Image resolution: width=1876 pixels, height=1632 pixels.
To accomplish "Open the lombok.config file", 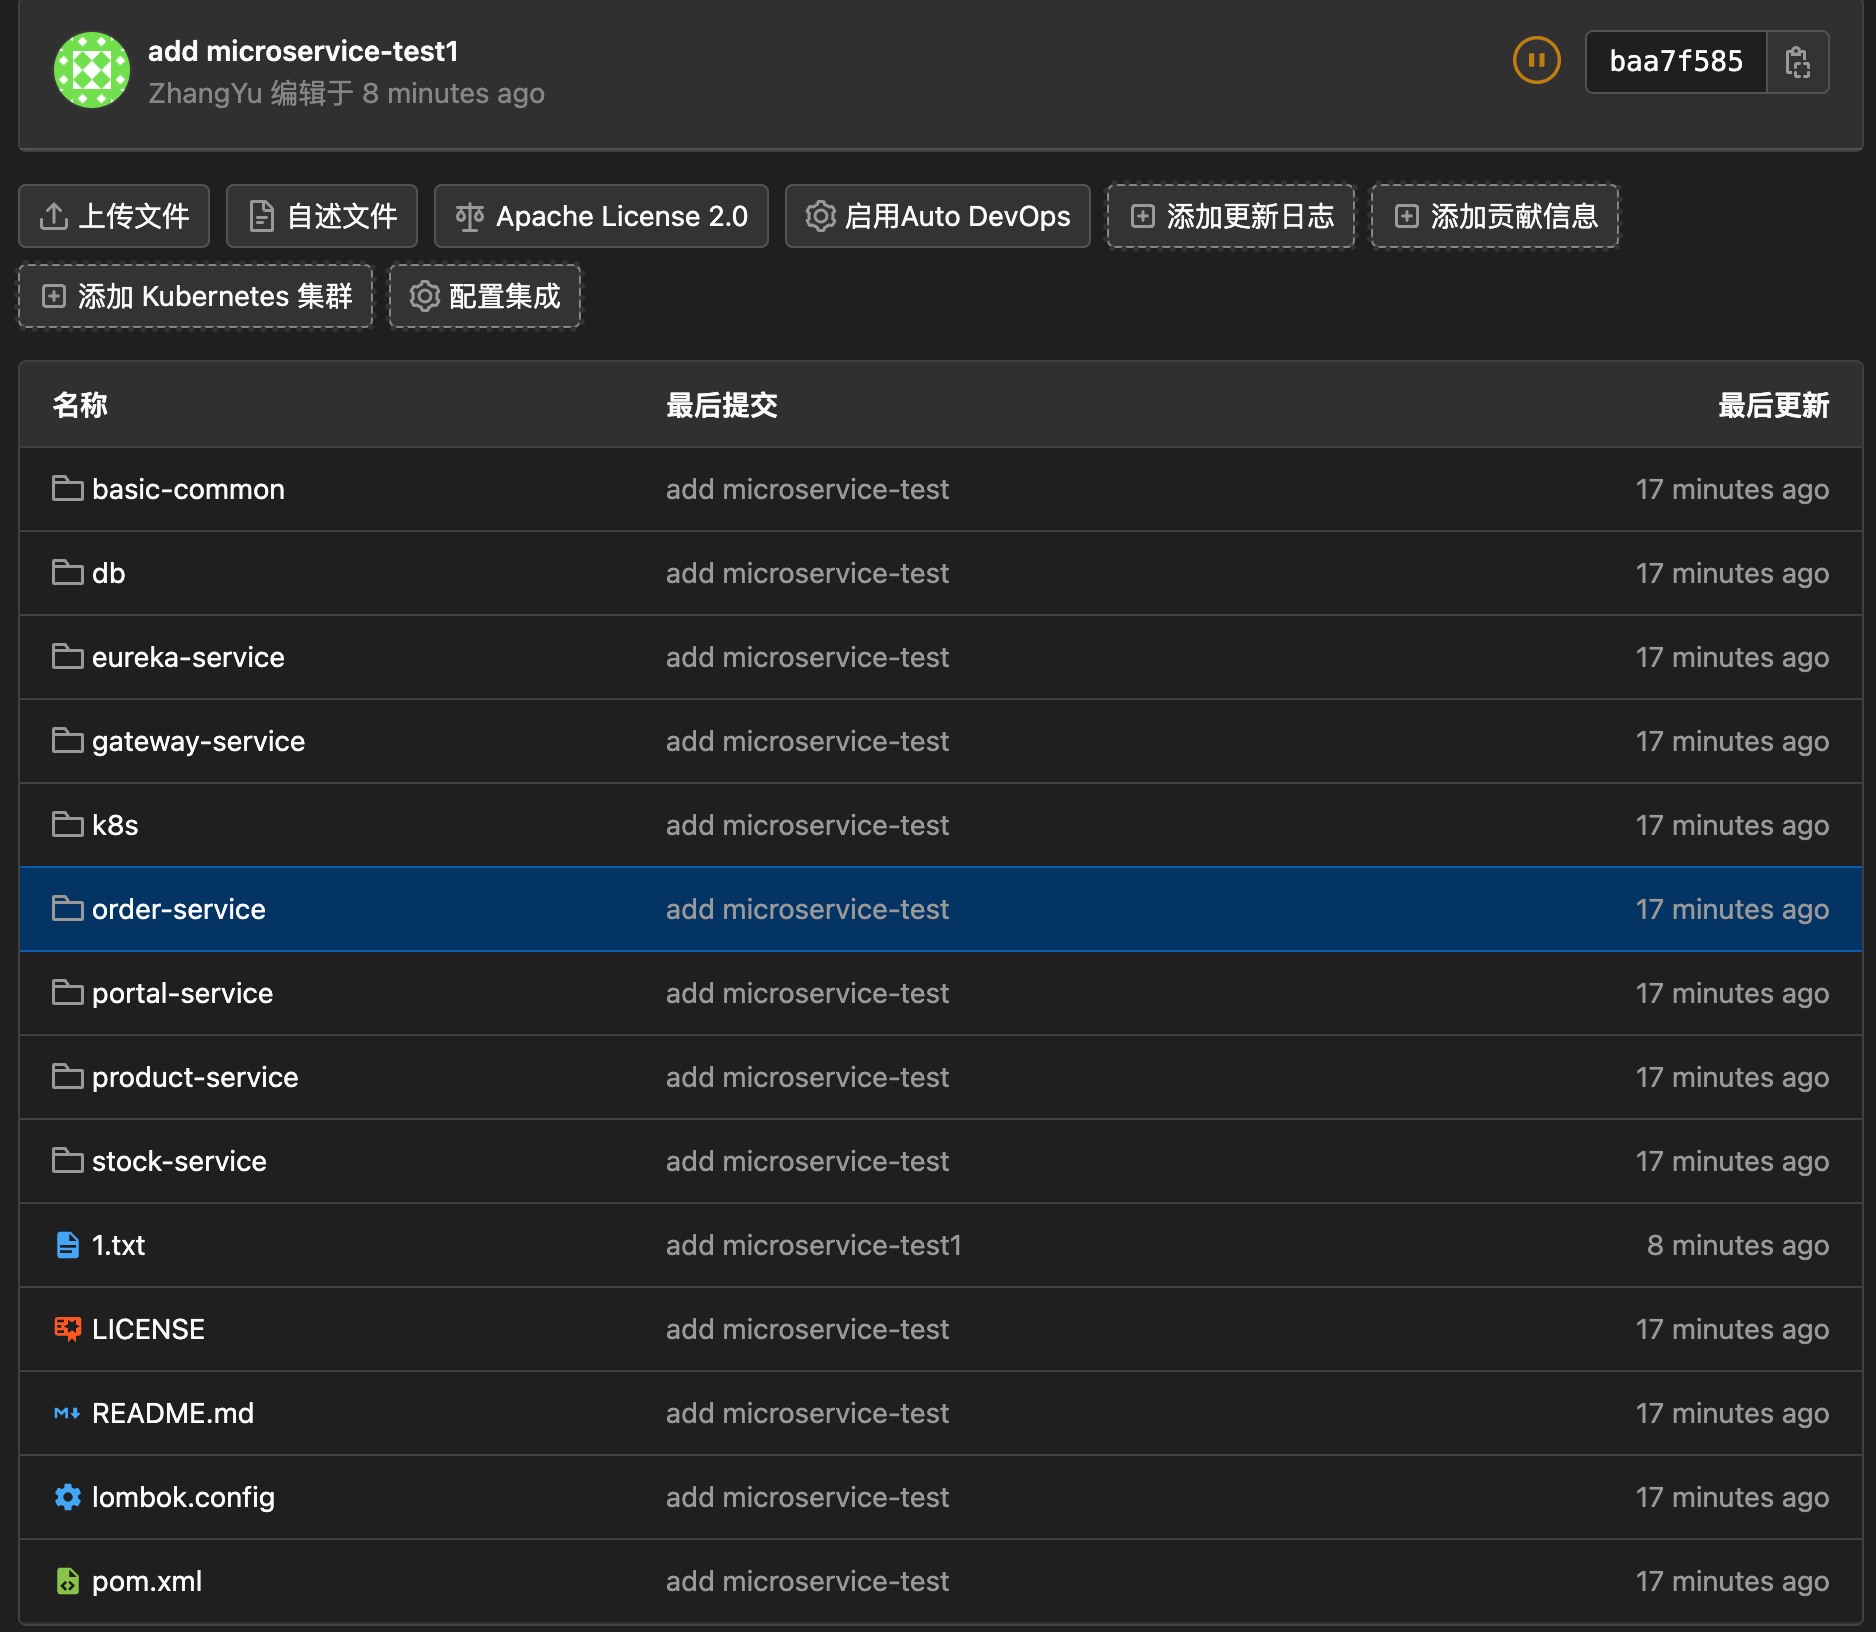I will 183,1497.
